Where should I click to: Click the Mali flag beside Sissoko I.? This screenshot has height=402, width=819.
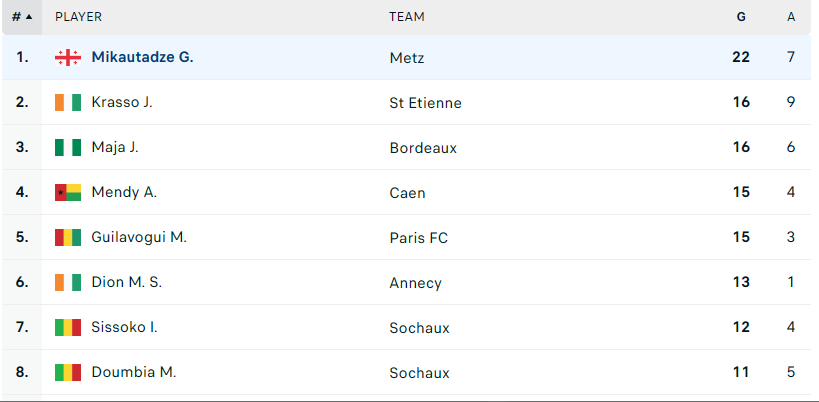click(68, 327)
